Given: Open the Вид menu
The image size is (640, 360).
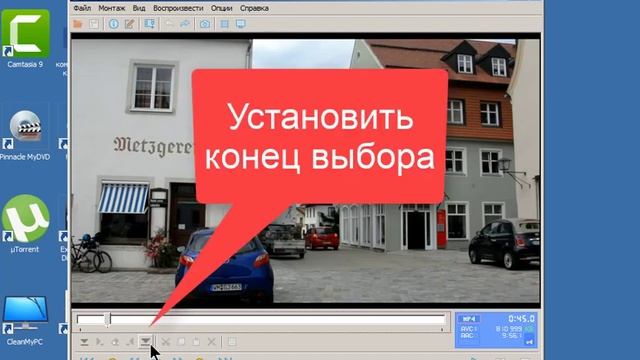Looking at the screenshot, I should click(x=139, y=8).
